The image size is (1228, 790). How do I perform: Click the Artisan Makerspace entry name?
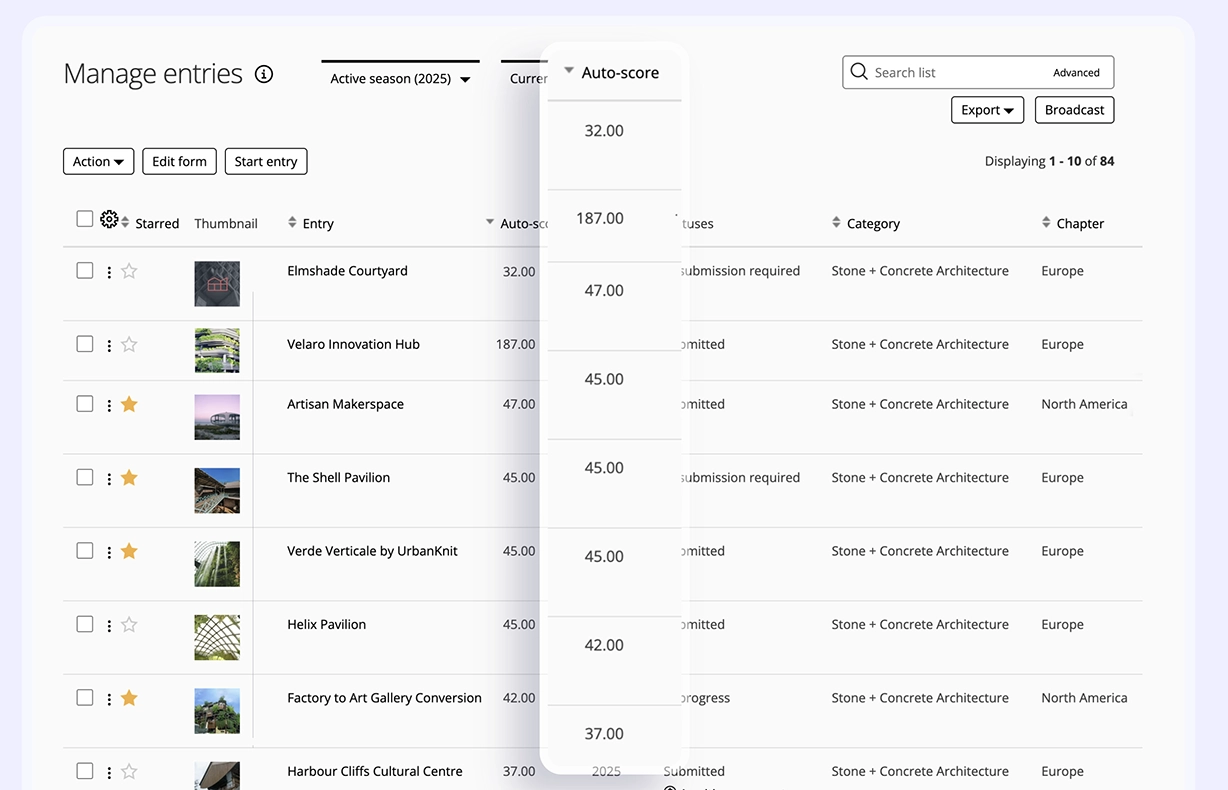(x=345, y=404)
